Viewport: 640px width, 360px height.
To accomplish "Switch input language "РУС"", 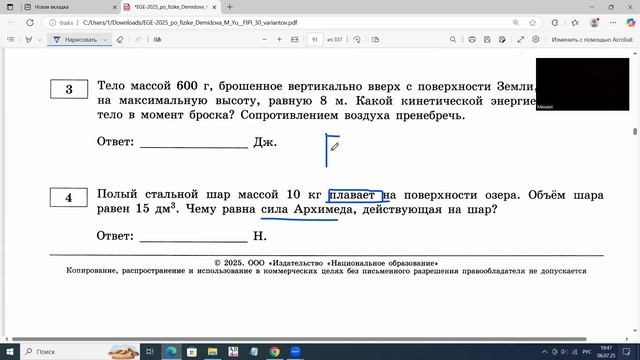I will pos(587,351).
